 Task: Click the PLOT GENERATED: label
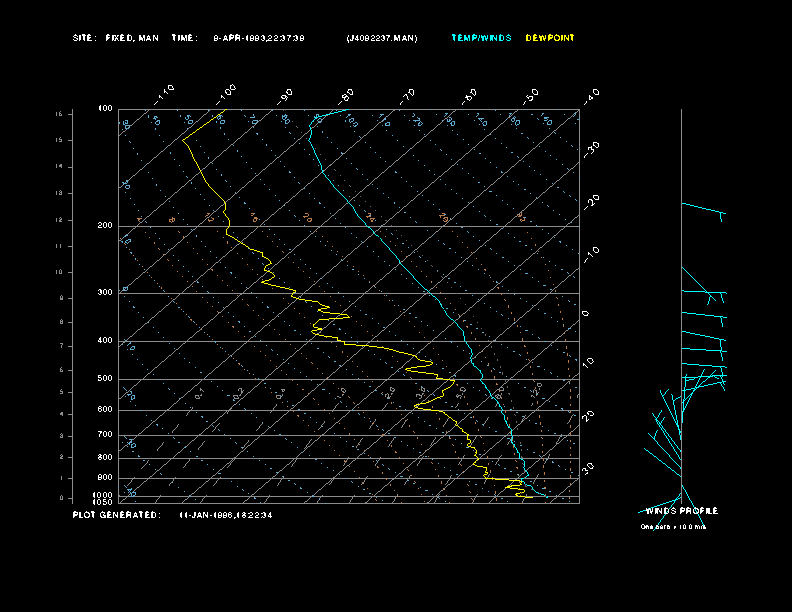click(117, 515)
